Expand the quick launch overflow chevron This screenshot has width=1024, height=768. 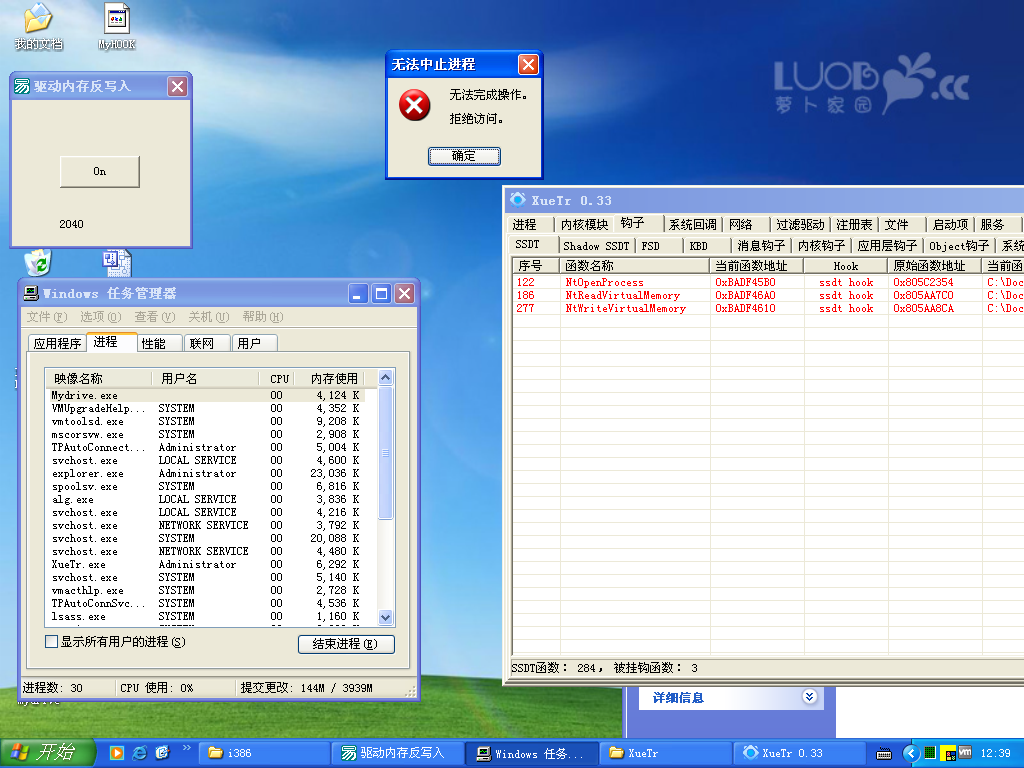pyautogui.click(x=187, y=748)
